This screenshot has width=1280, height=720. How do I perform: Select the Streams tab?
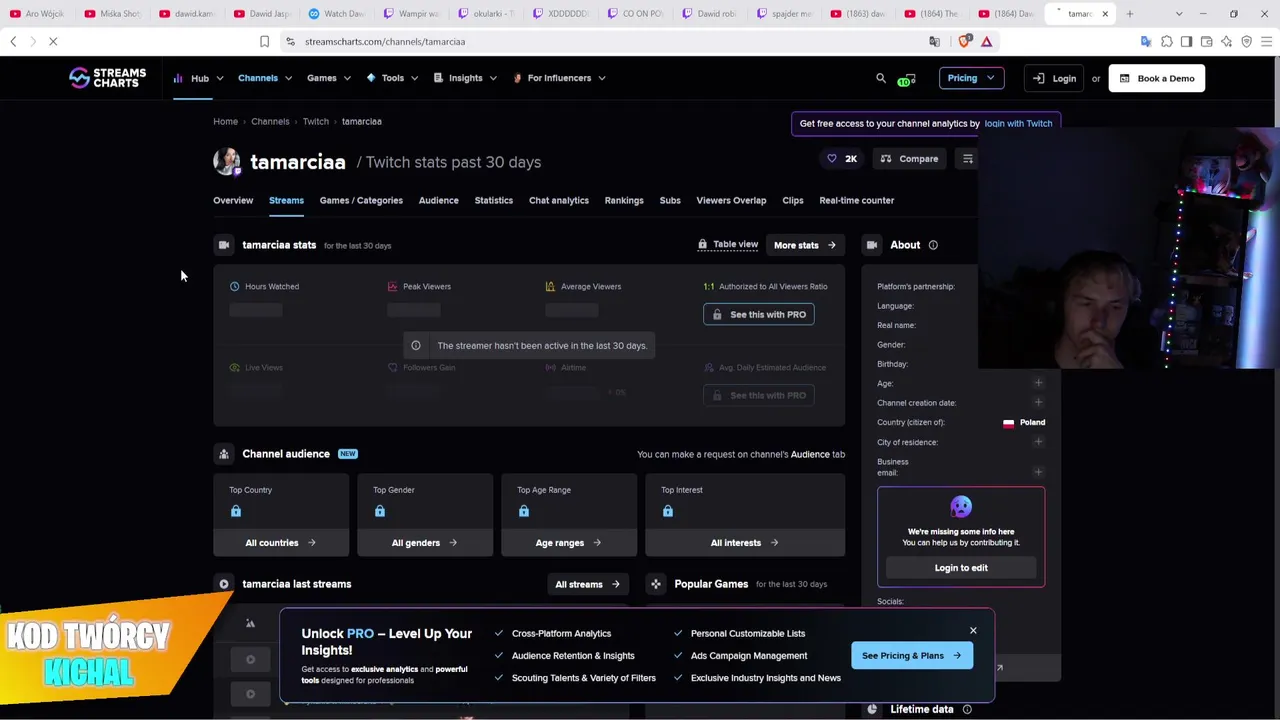pyautogui.click(x=286, y=200)
